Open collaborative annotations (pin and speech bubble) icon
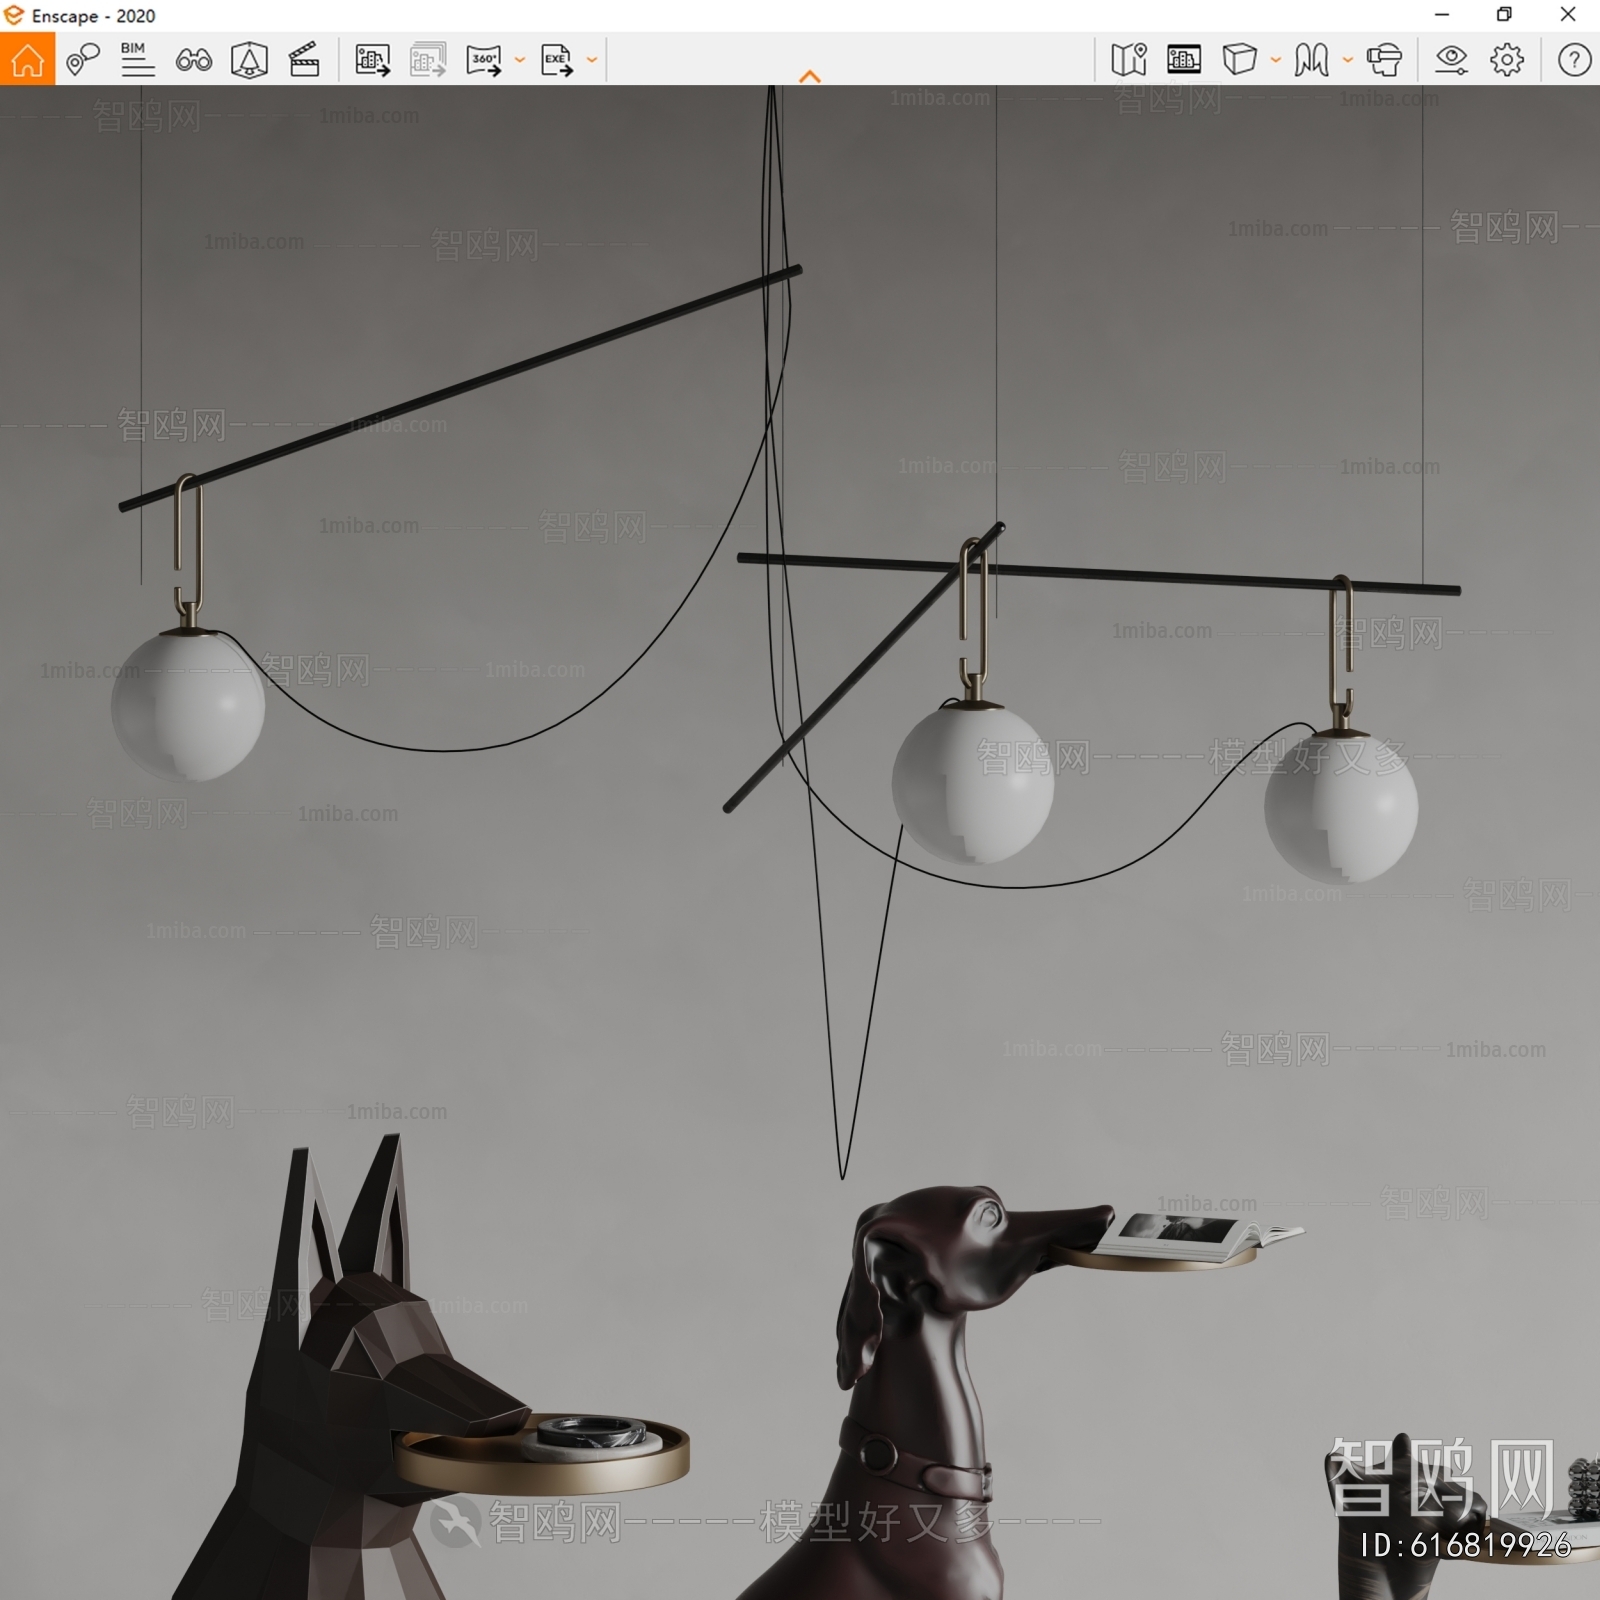The image size is (1600, 1600). (x=82, y=60)
